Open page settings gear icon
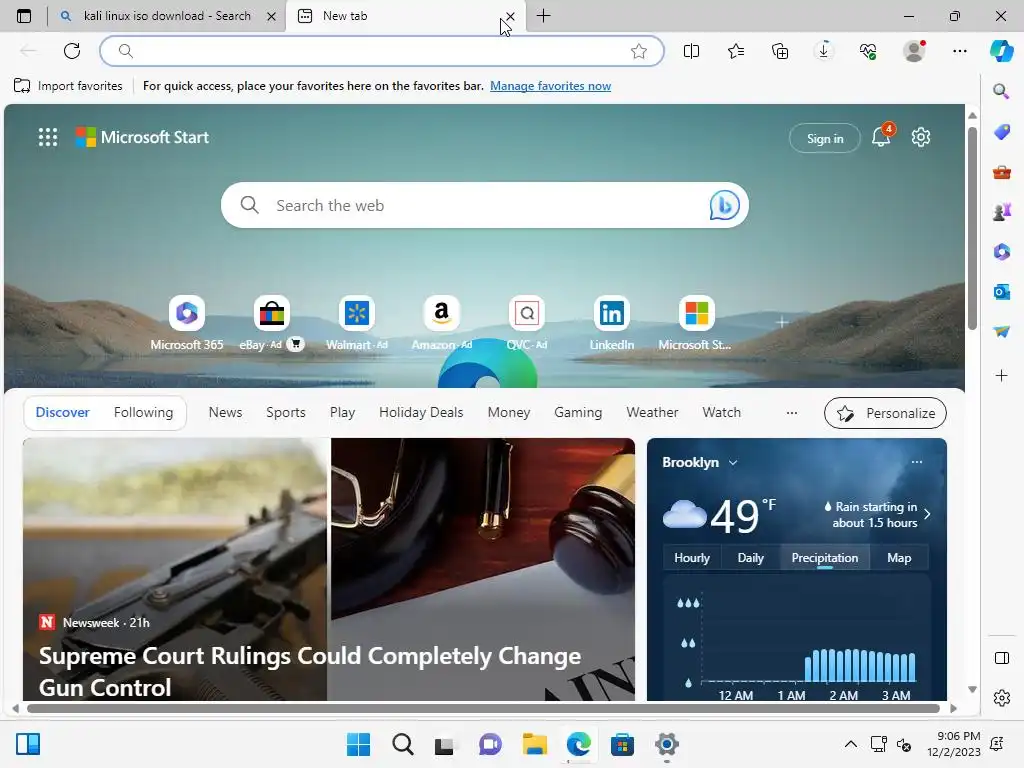The height and width of the screenshot is (768, 1024). [921, 137]
